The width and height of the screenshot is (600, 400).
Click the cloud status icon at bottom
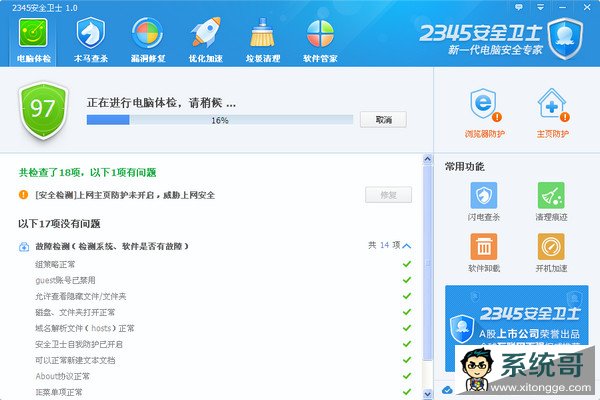coord(447,390)
